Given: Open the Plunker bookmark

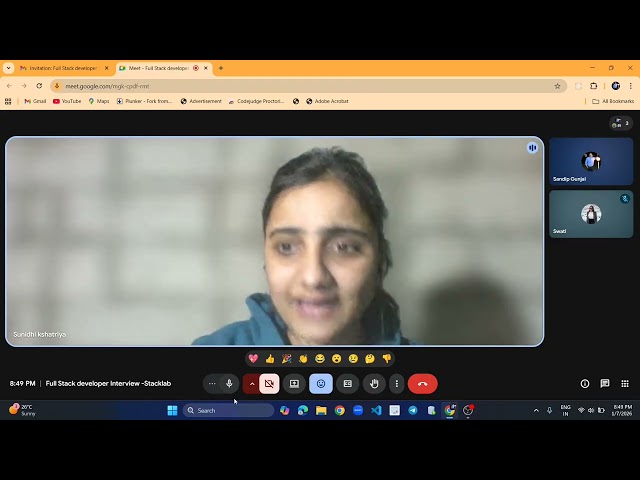Looking at the screenshot, I should (144, 101).
